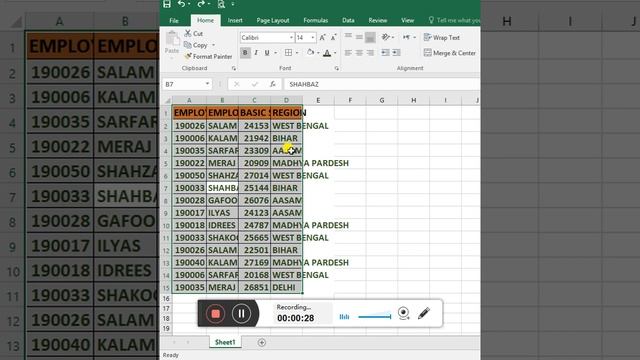Click the webcam icon on recorder

click(403, 313)
